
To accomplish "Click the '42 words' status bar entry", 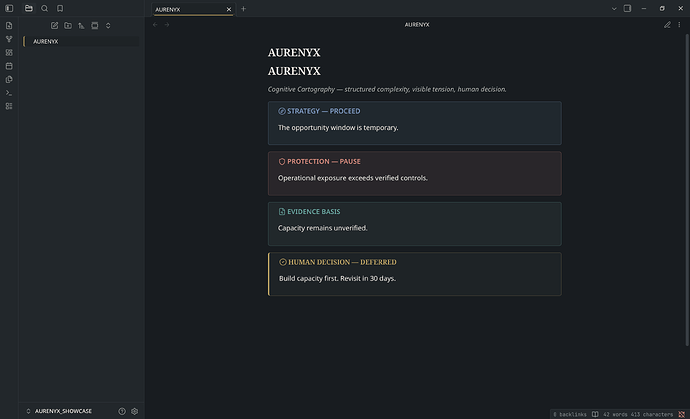I will pyautogui.click(x=615, y=414).
